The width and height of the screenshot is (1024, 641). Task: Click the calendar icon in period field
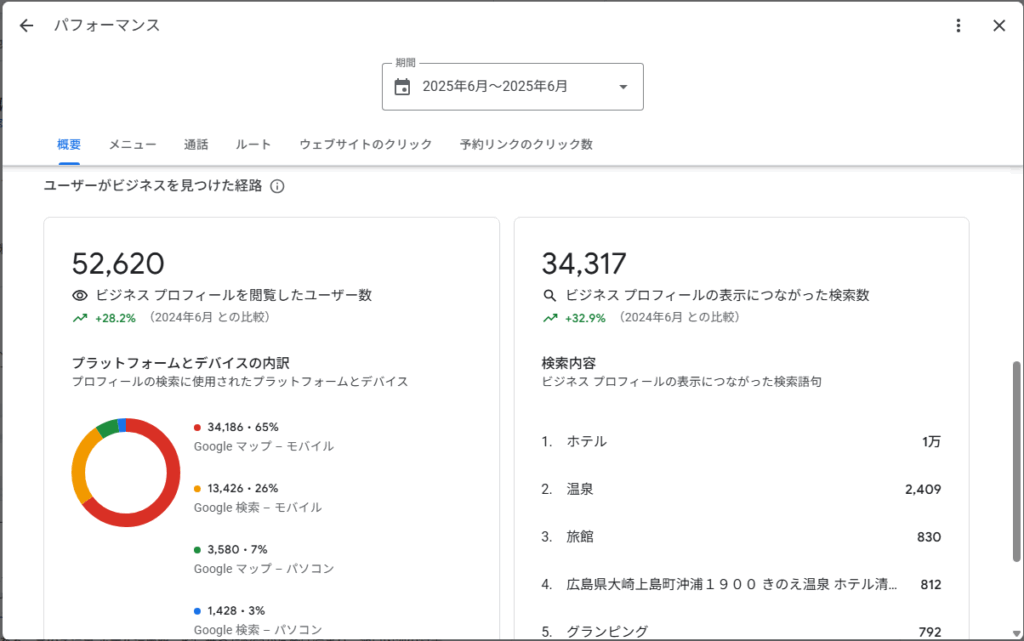coord(402,87)
